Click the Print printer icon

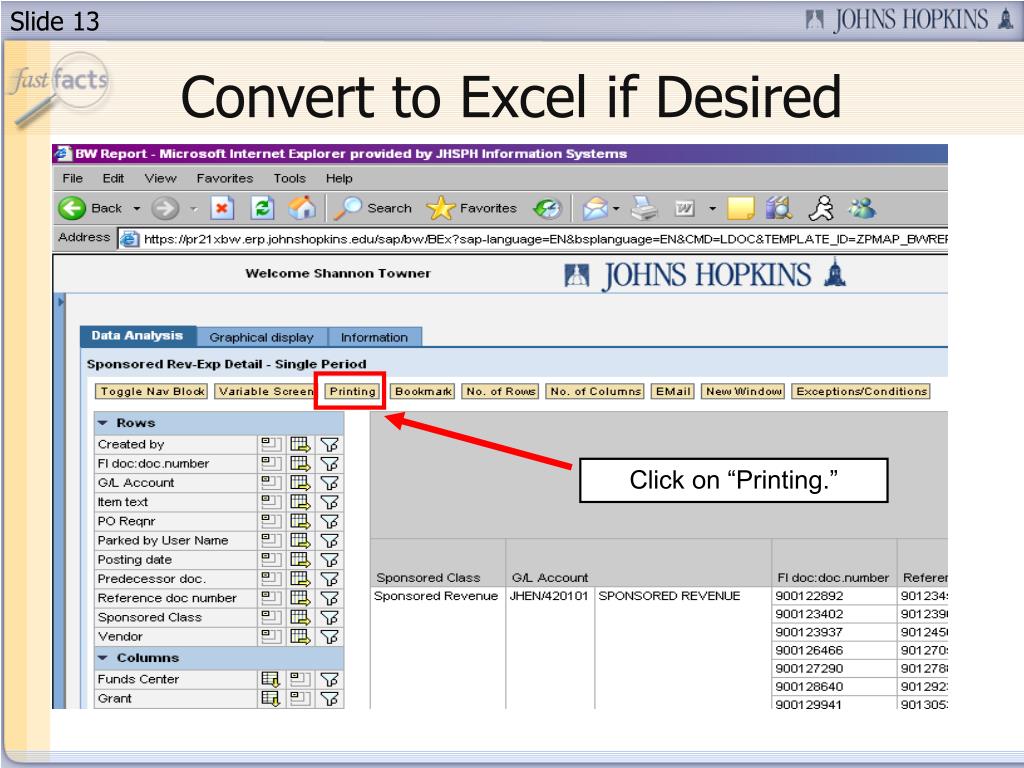coord(645,208)
